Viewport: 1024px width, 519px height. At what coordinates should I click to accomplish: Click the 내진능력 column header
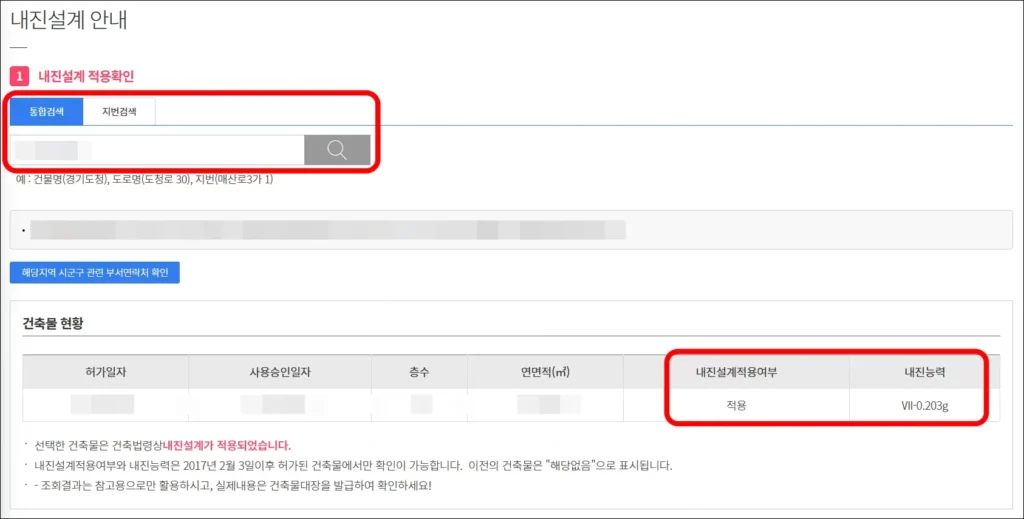(x=925, y=372)
